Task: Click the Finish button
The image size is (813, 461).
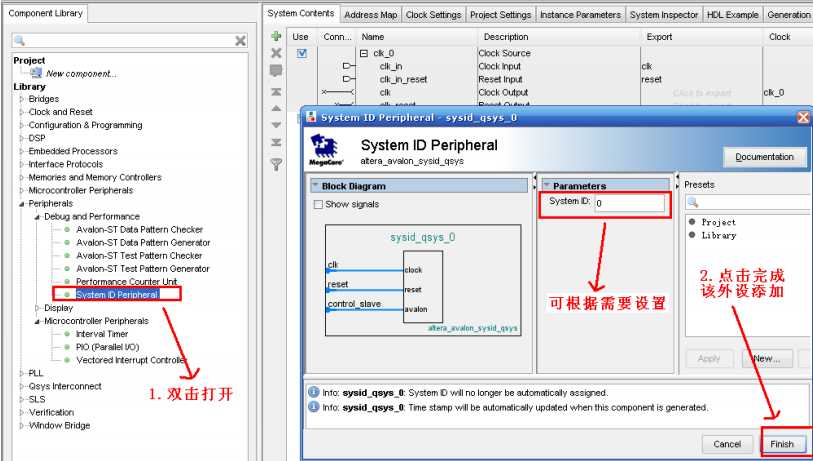Action: coord(782,444)
